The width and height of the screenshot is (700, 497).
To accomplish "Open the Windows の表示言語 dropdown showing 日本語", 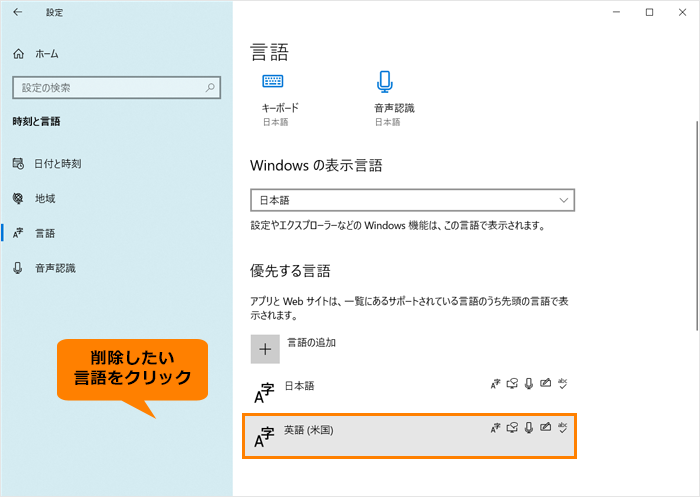I will click(412, 200).
